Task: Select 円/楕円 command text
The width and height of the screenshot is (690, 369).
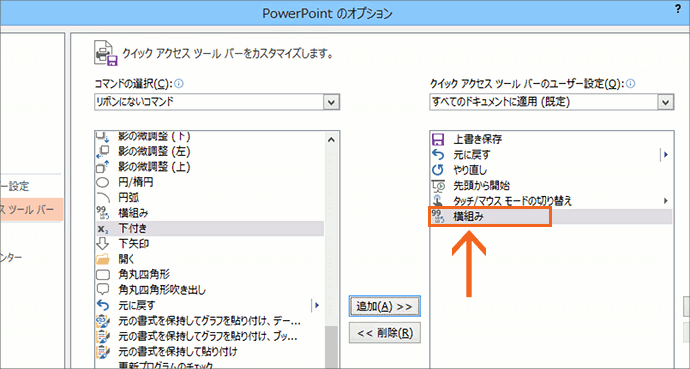Action: [x=136, y=182]
